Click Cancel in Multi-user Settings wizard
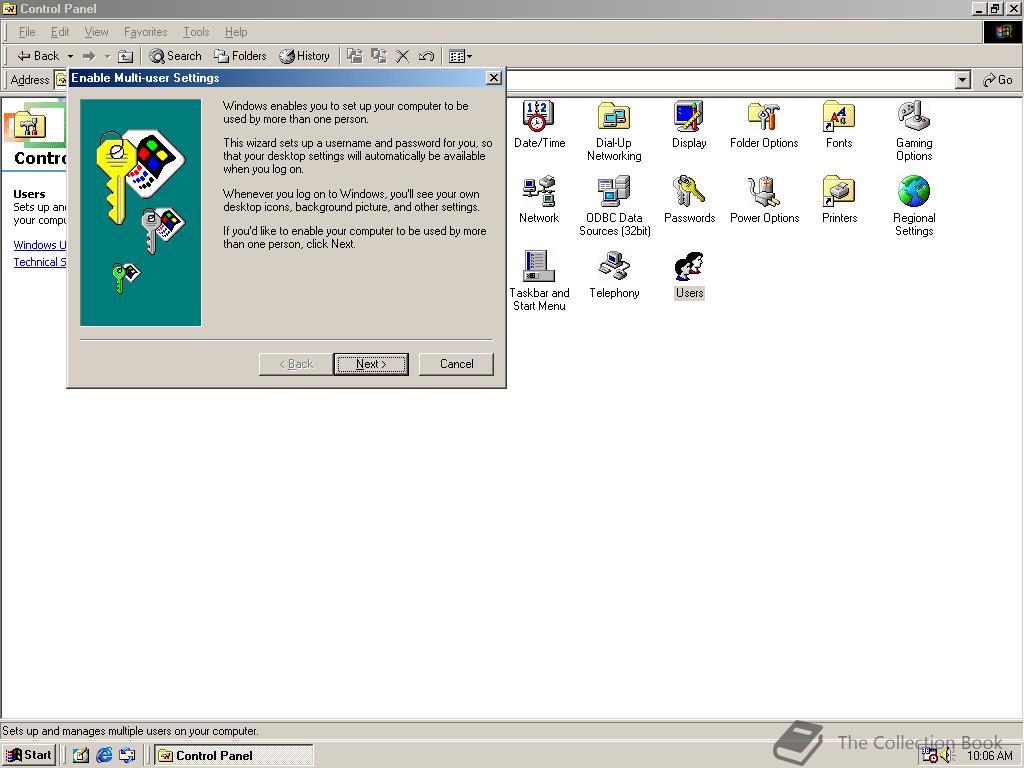The image size is (1024, 768). [x=456, y=364]
